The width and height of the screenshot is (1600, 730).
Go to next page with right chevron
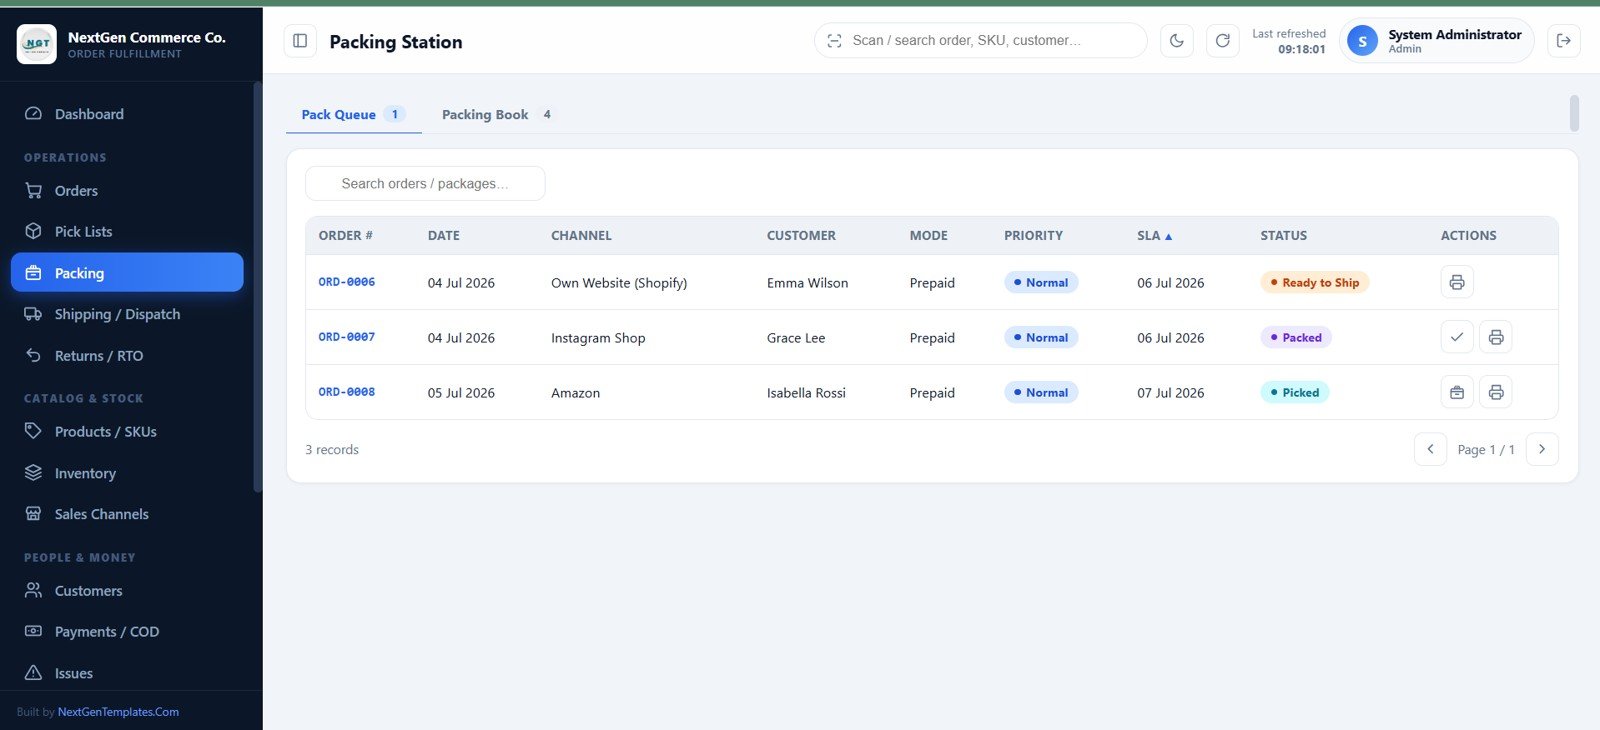click(x=1542, y=449)
